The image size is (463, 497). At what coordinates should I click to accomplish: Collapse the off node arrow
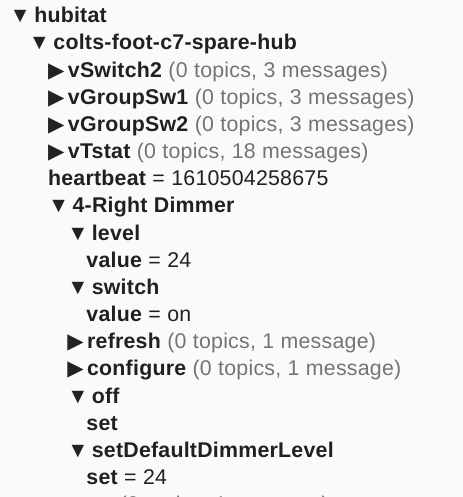tap(78, 396)
